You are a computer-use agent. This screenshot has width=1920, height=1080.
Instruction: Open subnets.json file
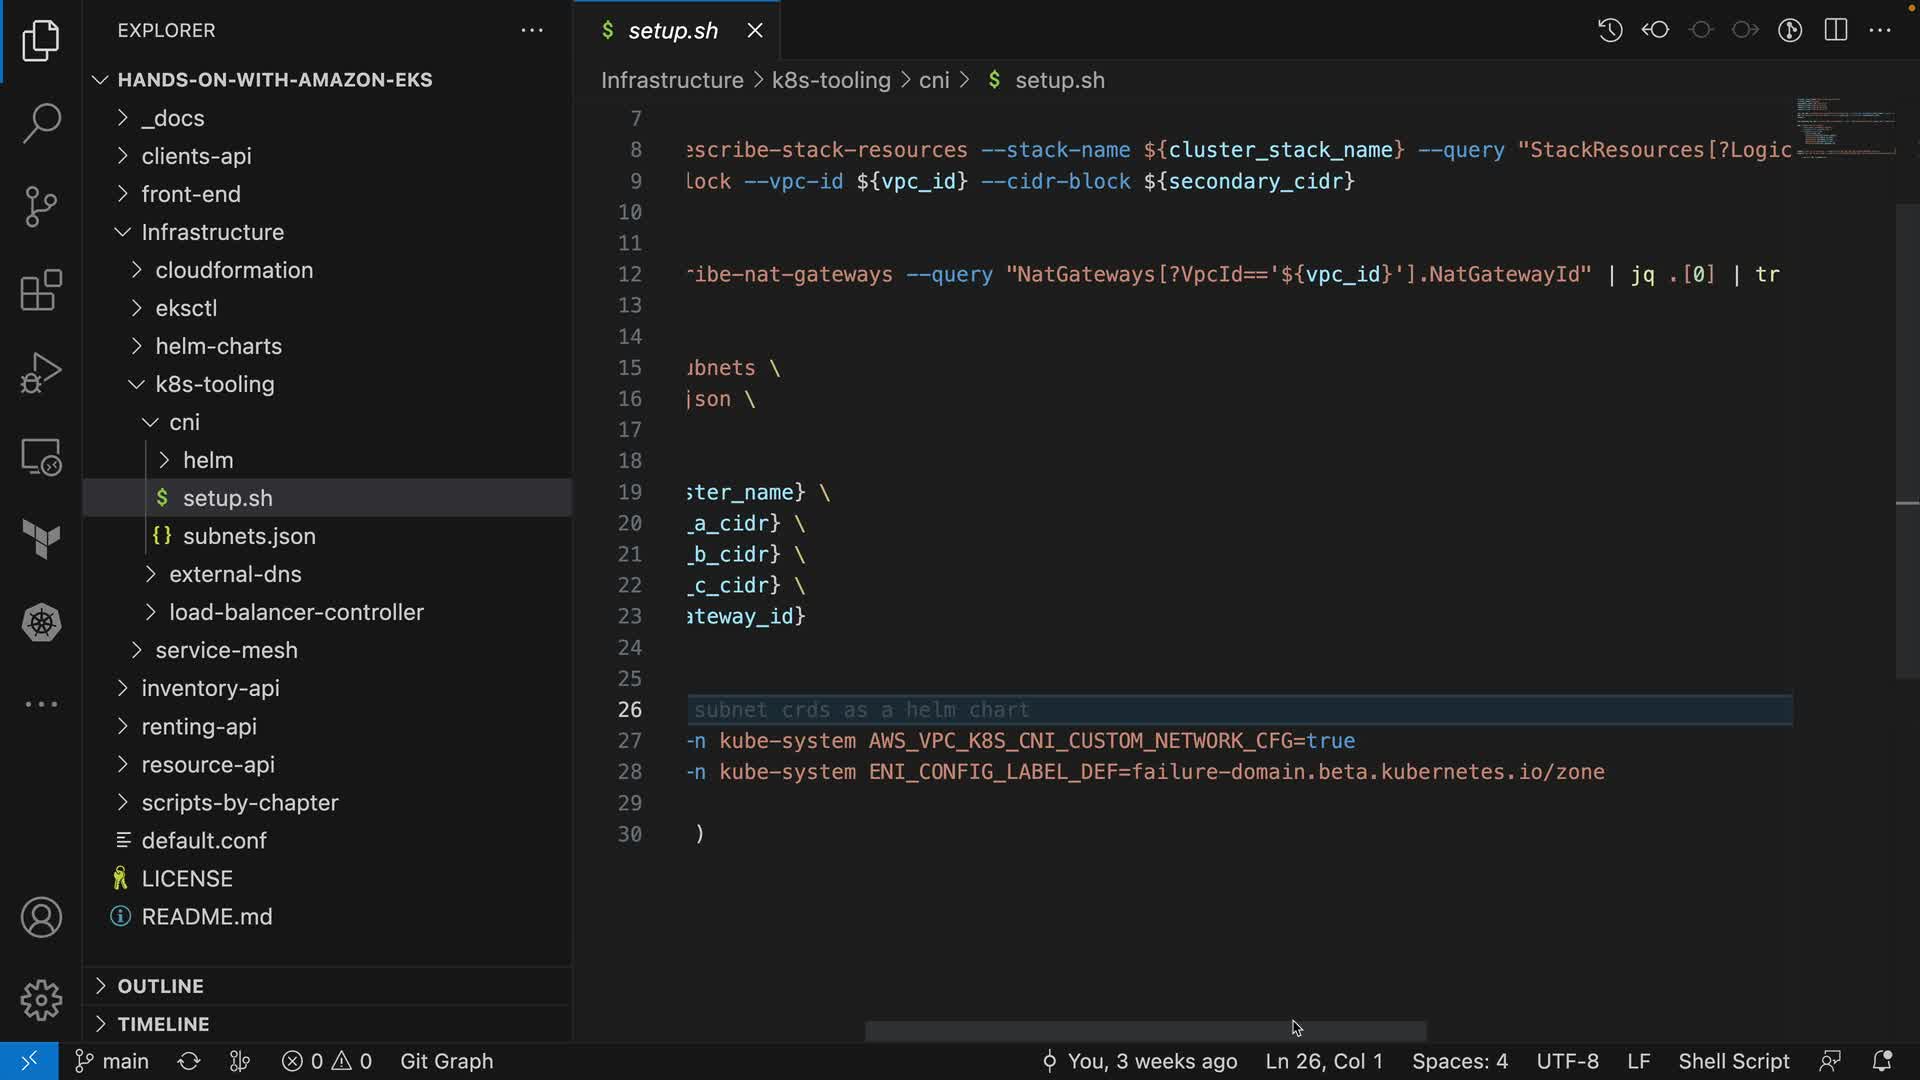(x=249, y=536)
